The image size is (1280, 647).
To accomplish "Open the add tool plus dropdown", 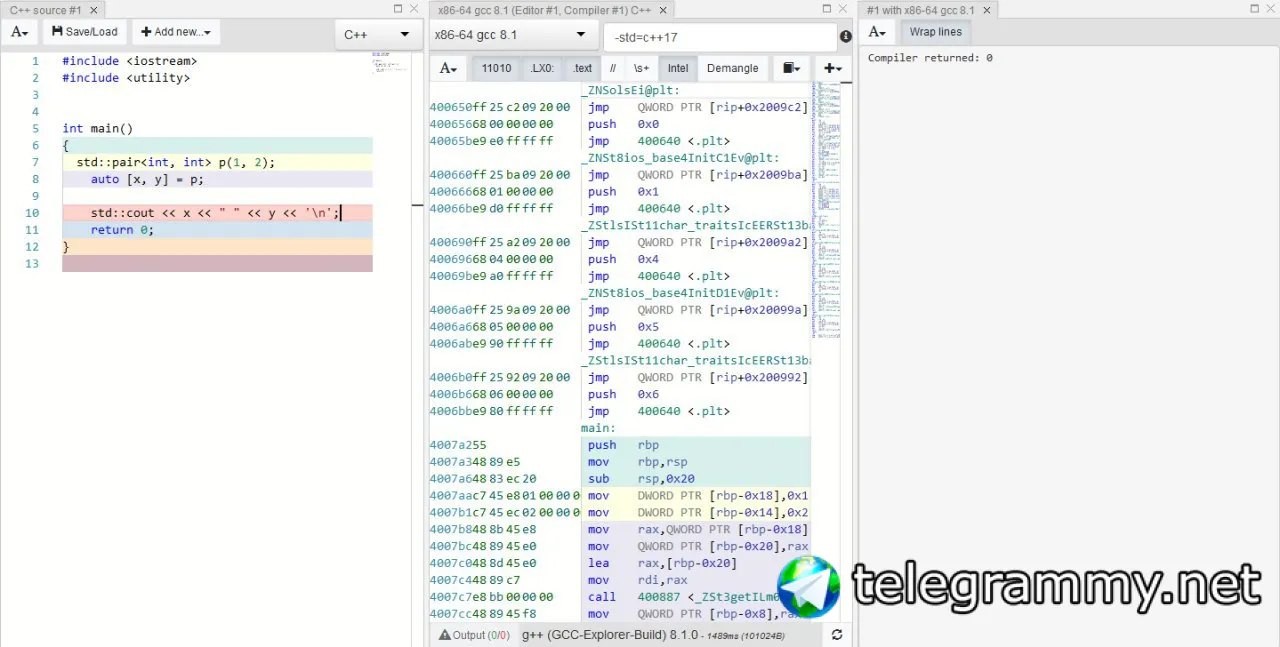I will point(832,68).
